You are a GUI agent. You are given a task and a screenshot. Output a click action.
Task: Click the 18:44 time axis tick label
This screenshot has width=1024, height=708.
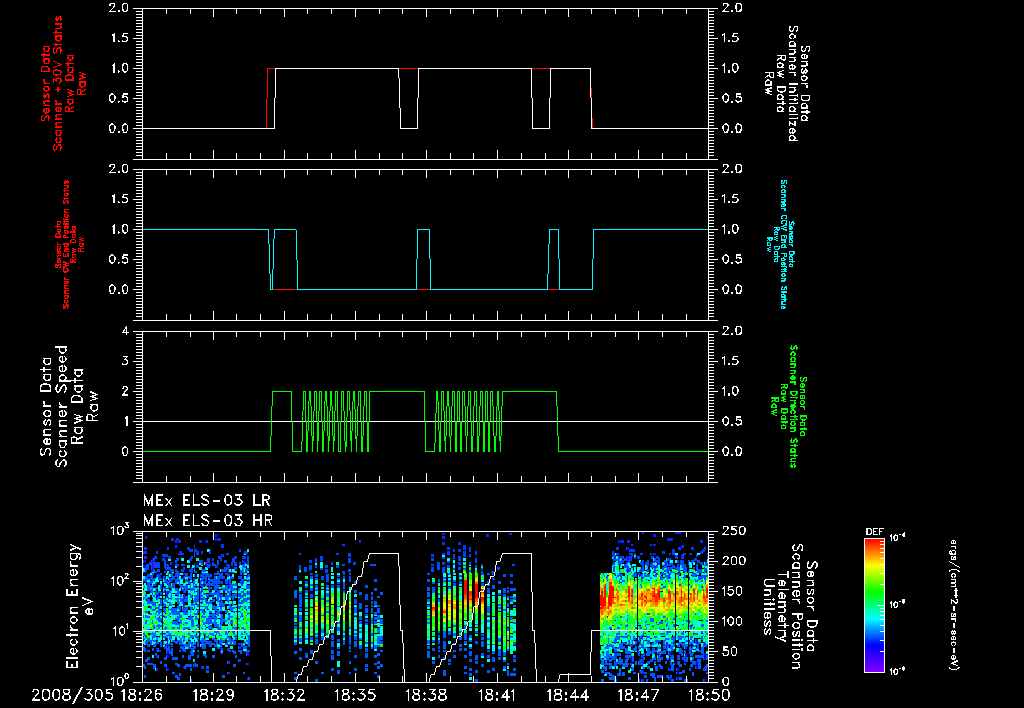568,695
